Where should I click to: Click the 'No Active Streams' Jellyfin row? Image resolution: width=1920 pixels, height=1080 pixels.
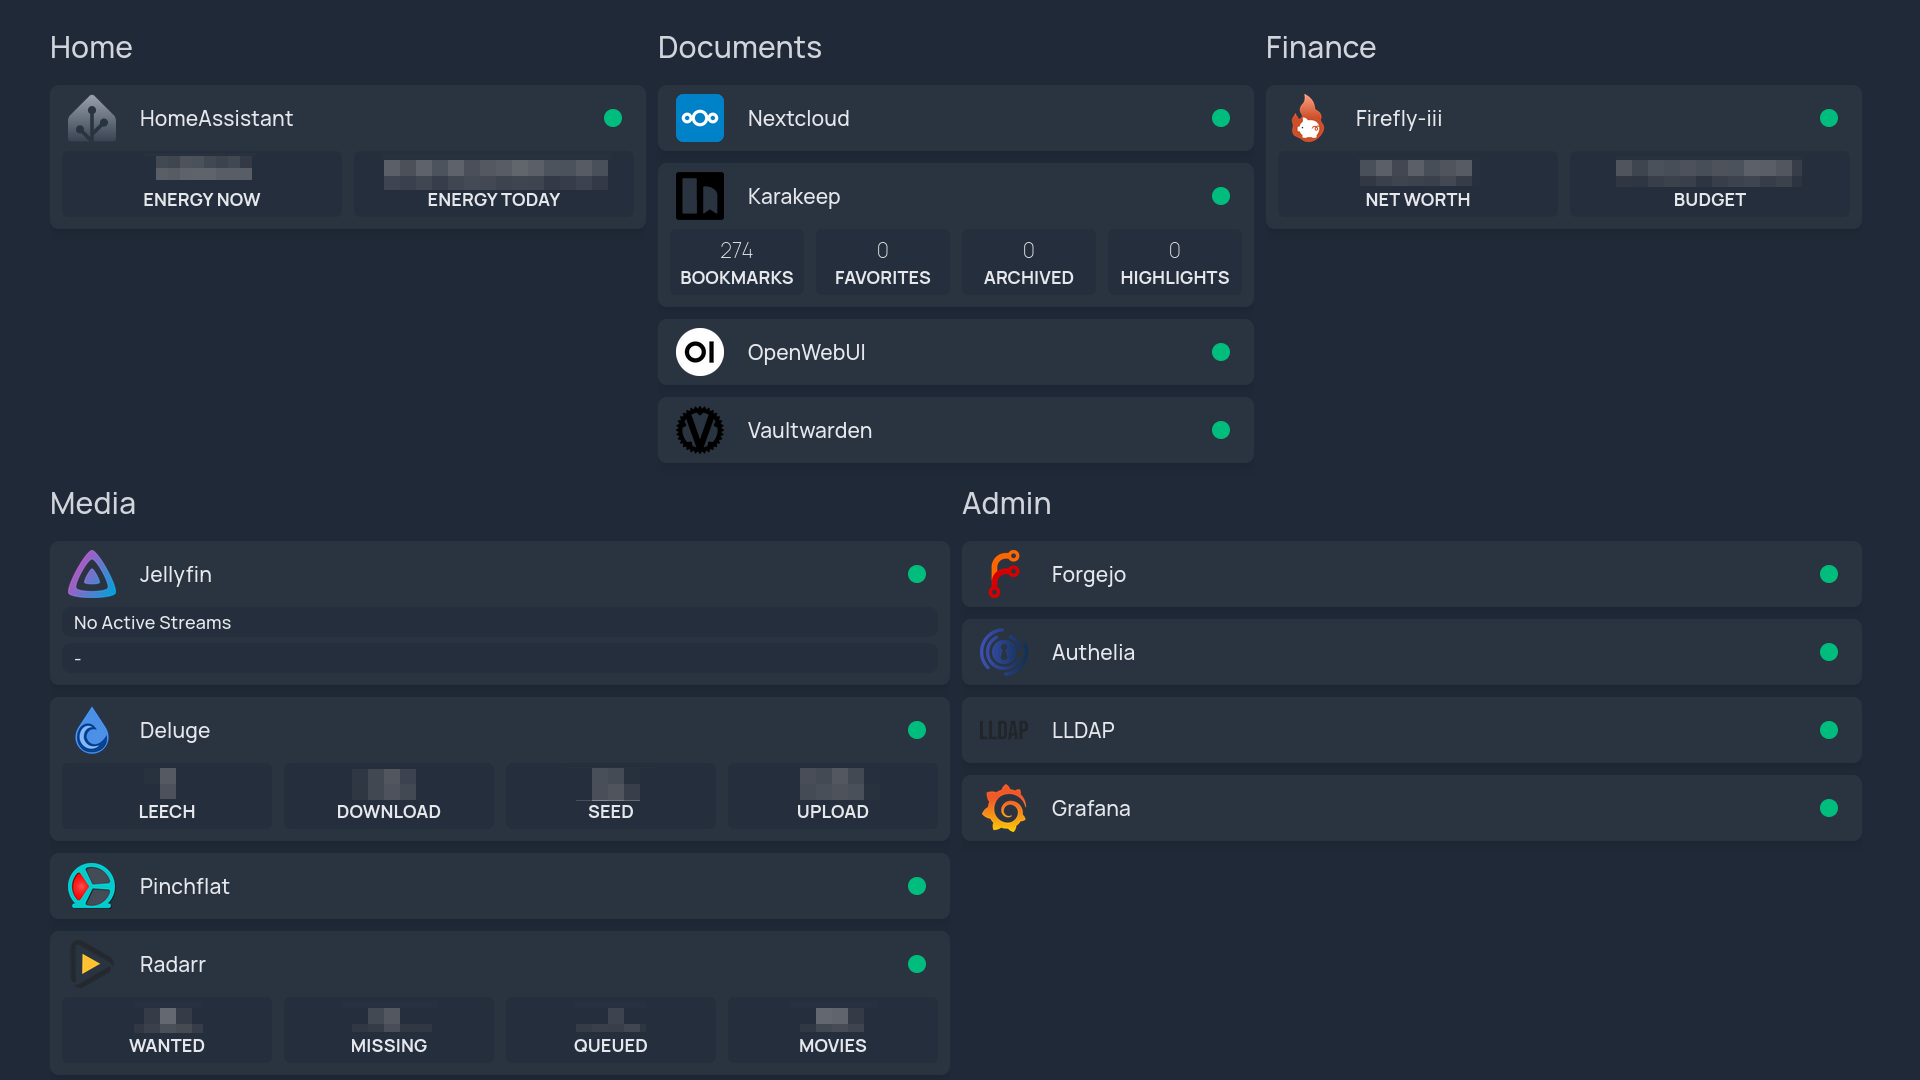coord(500,622)
